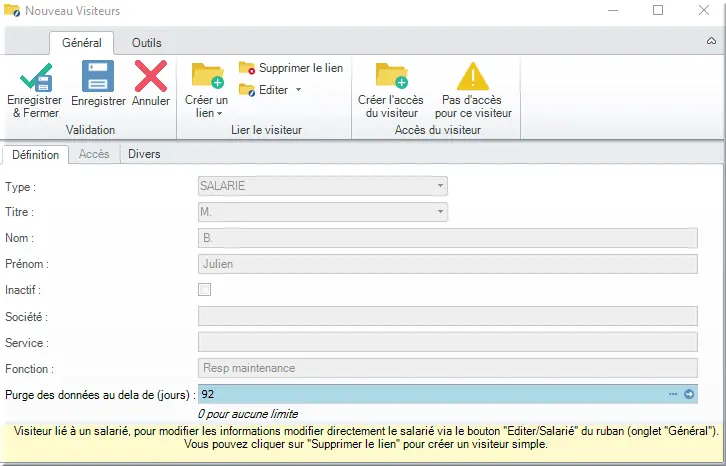
Task: Click the Enregistrer & Fermer checkmark icon
Action: [x=36, y=76]
